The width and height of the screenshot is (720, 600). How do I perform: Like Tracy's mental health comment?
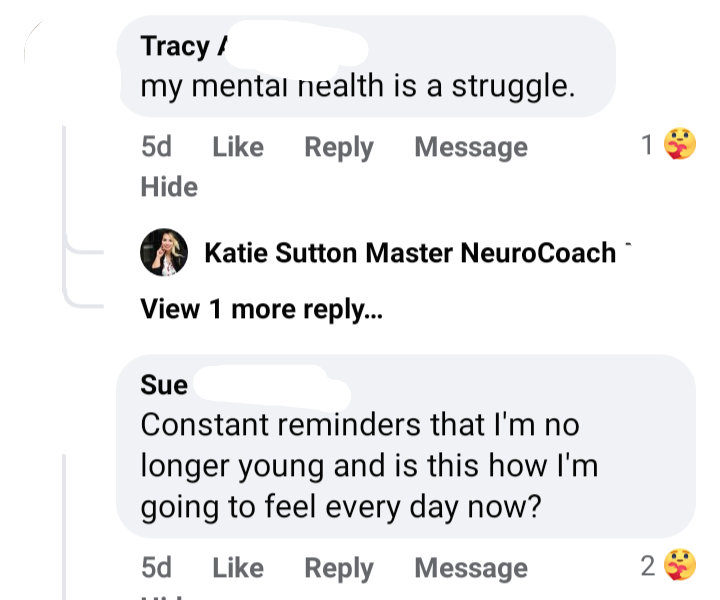(238, 147)
